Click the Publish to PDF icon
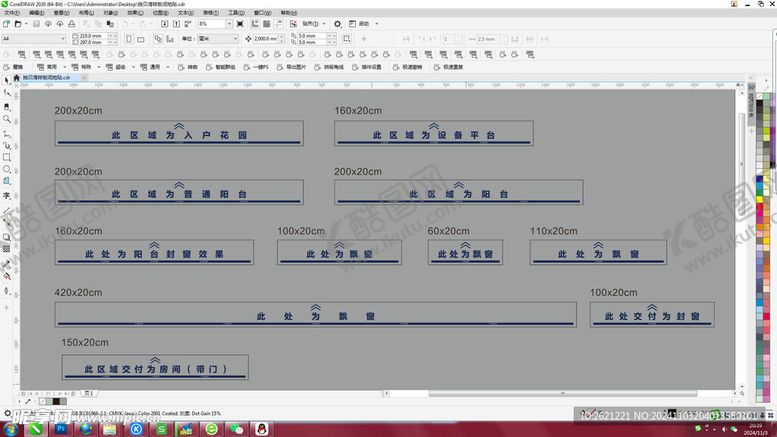 click(188, 24)
